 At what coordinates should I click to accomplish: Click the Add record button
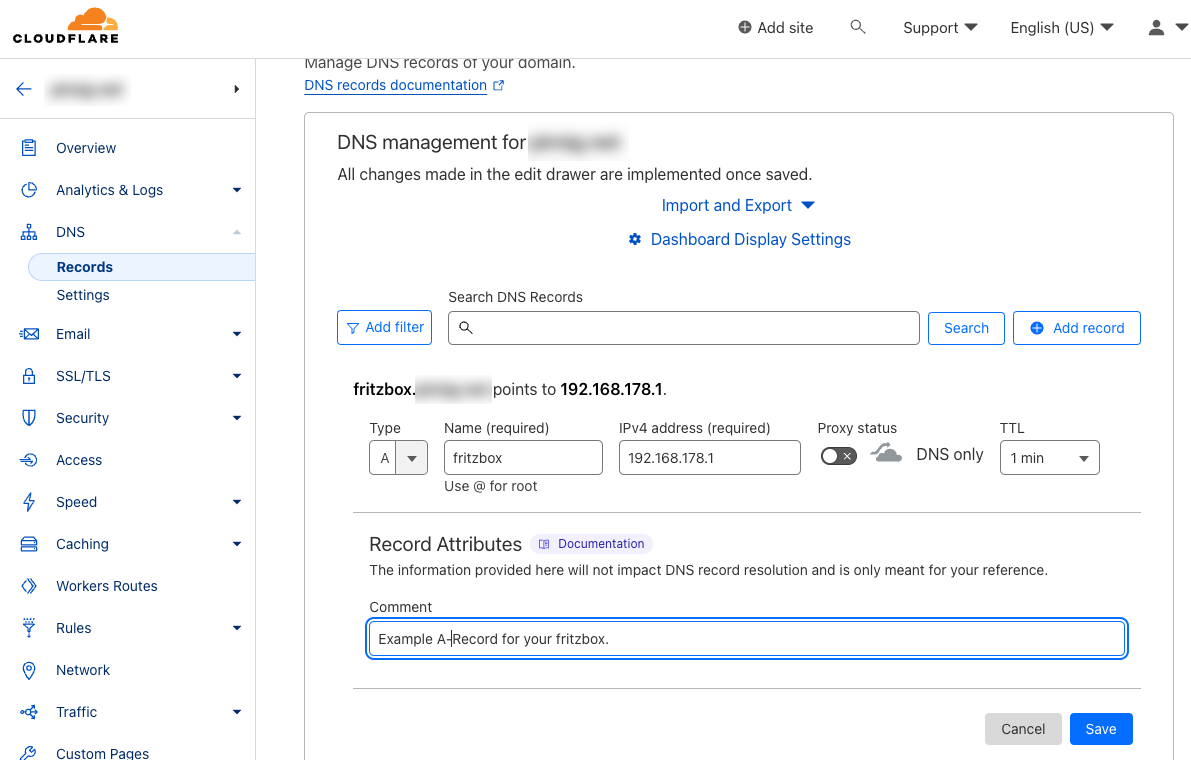coord(1076,328)
